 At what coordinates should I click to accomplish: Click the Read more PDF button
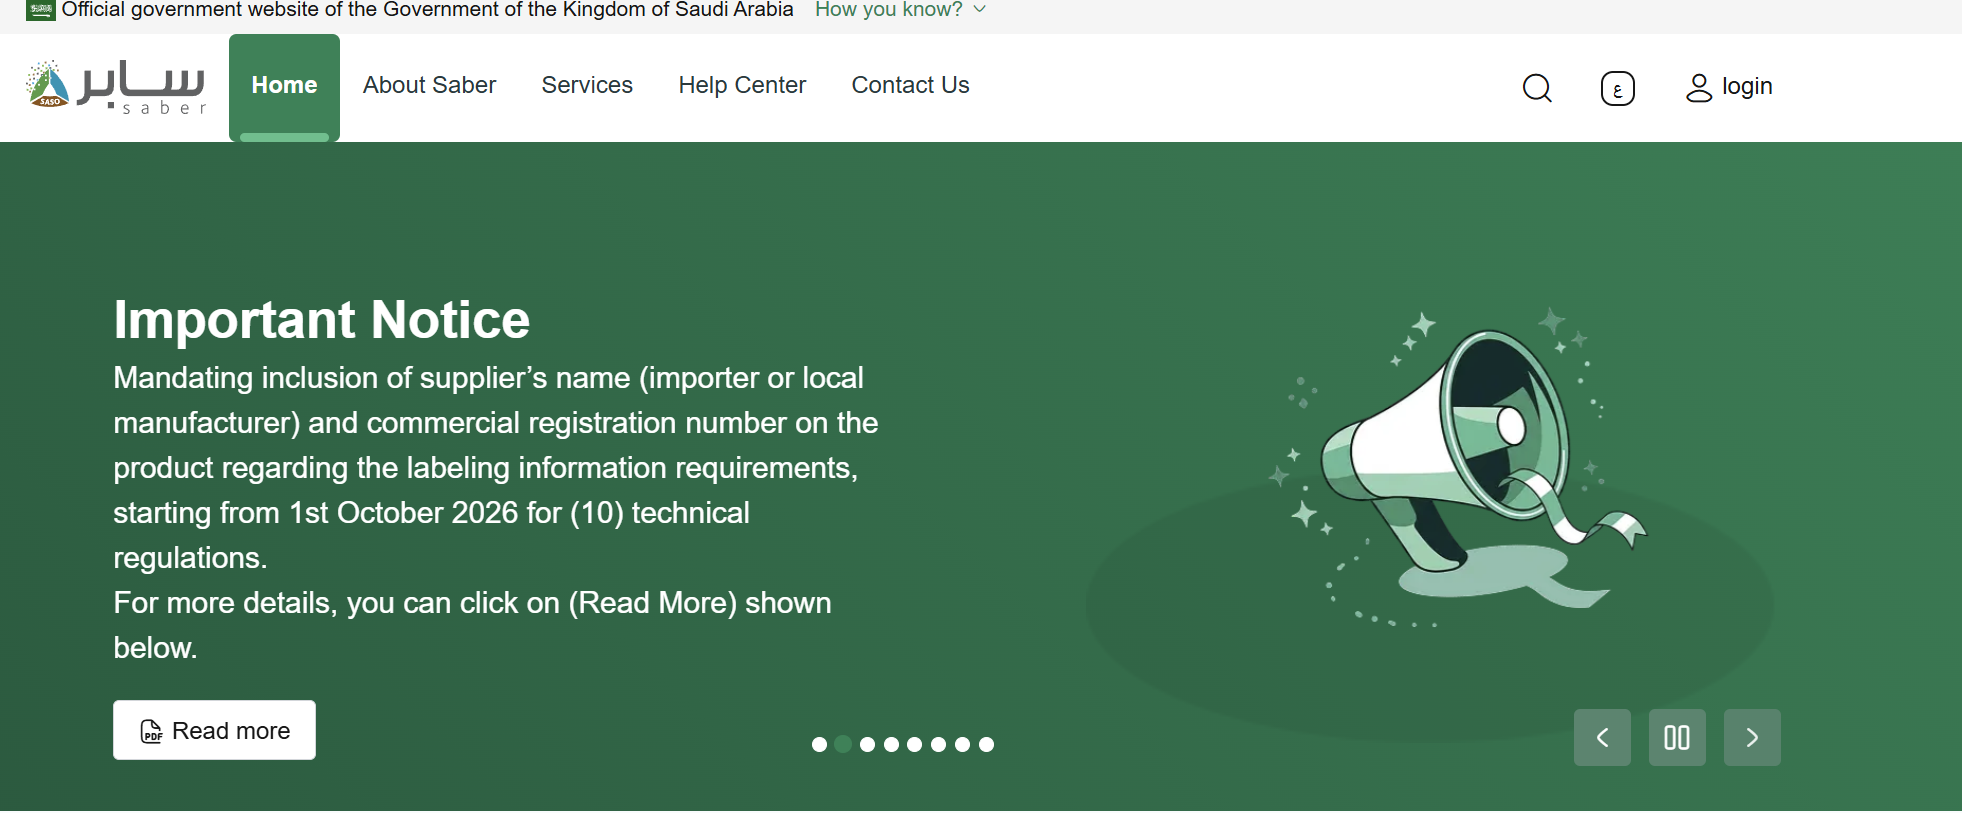tap(214, 730)
